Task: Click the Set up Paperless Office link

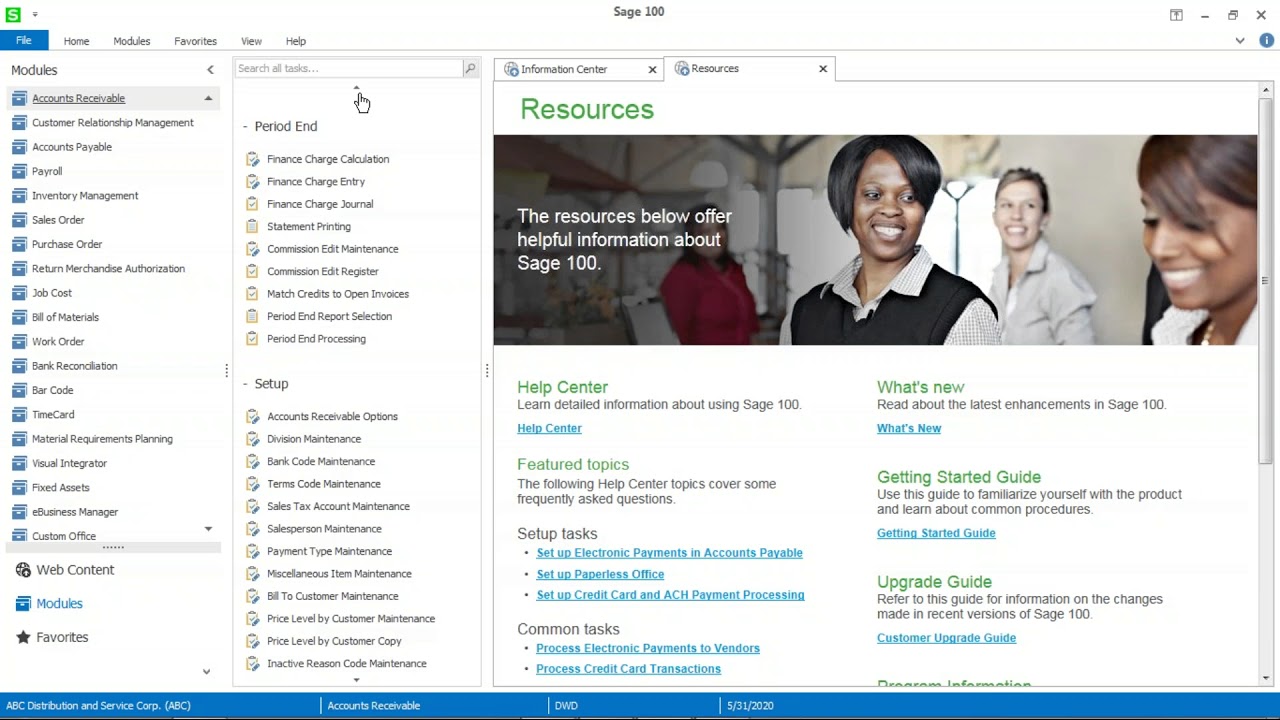Action: pos(600,574)
